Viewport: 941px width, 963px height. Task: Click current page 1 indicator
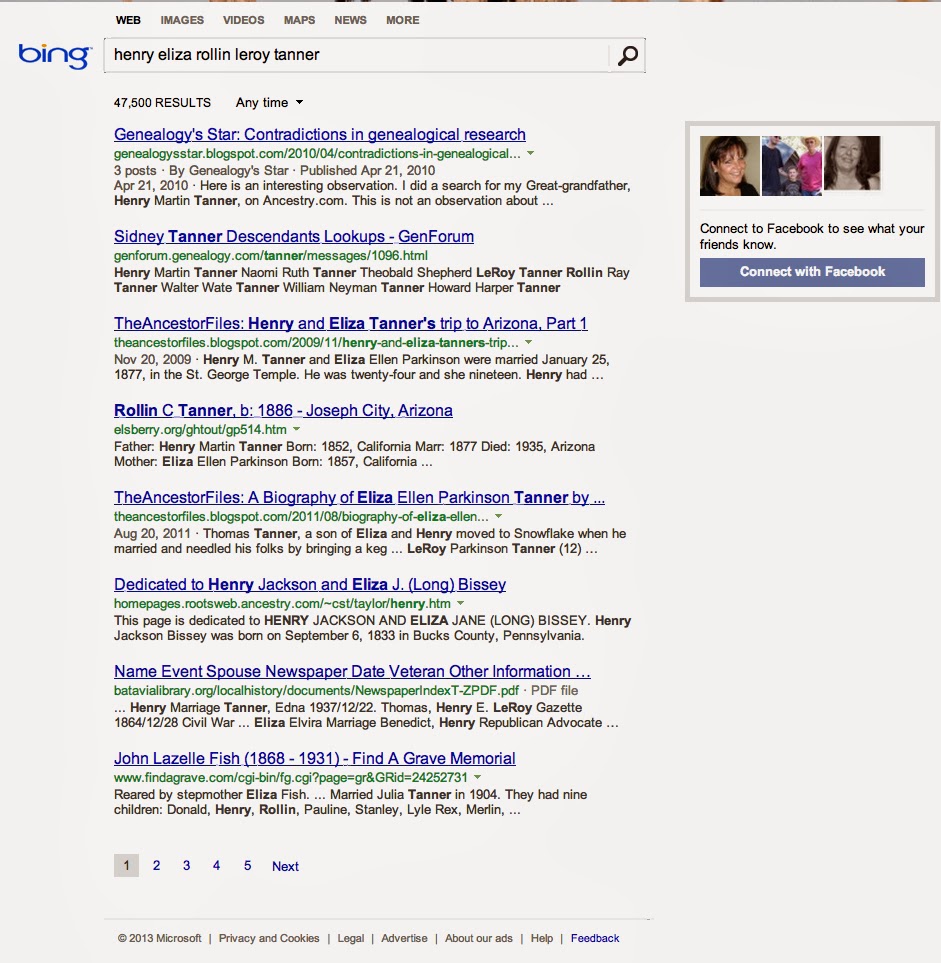126,865
